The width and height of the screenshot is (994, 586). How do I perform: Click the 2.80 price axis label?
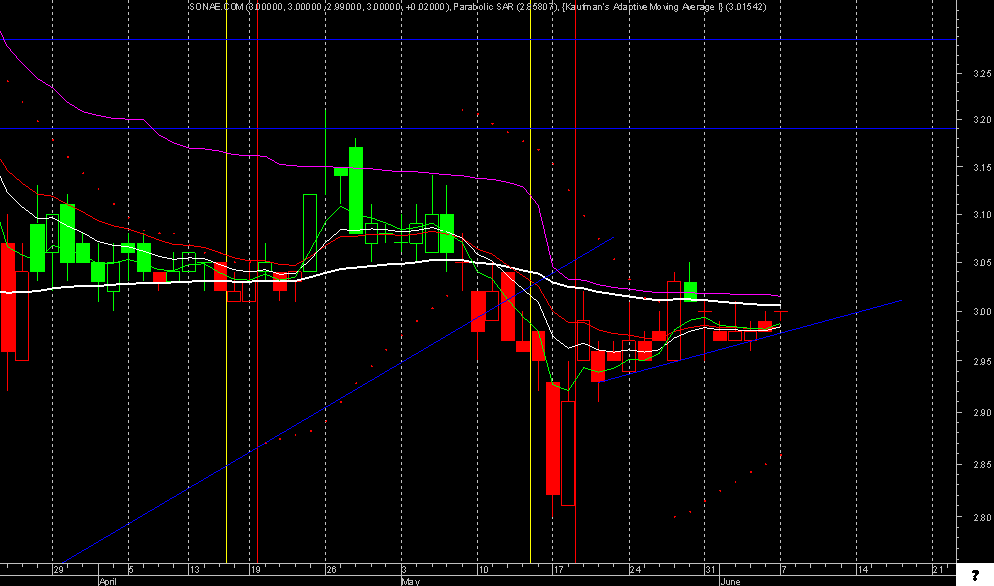pyautogui.click(x=982, y=518)
